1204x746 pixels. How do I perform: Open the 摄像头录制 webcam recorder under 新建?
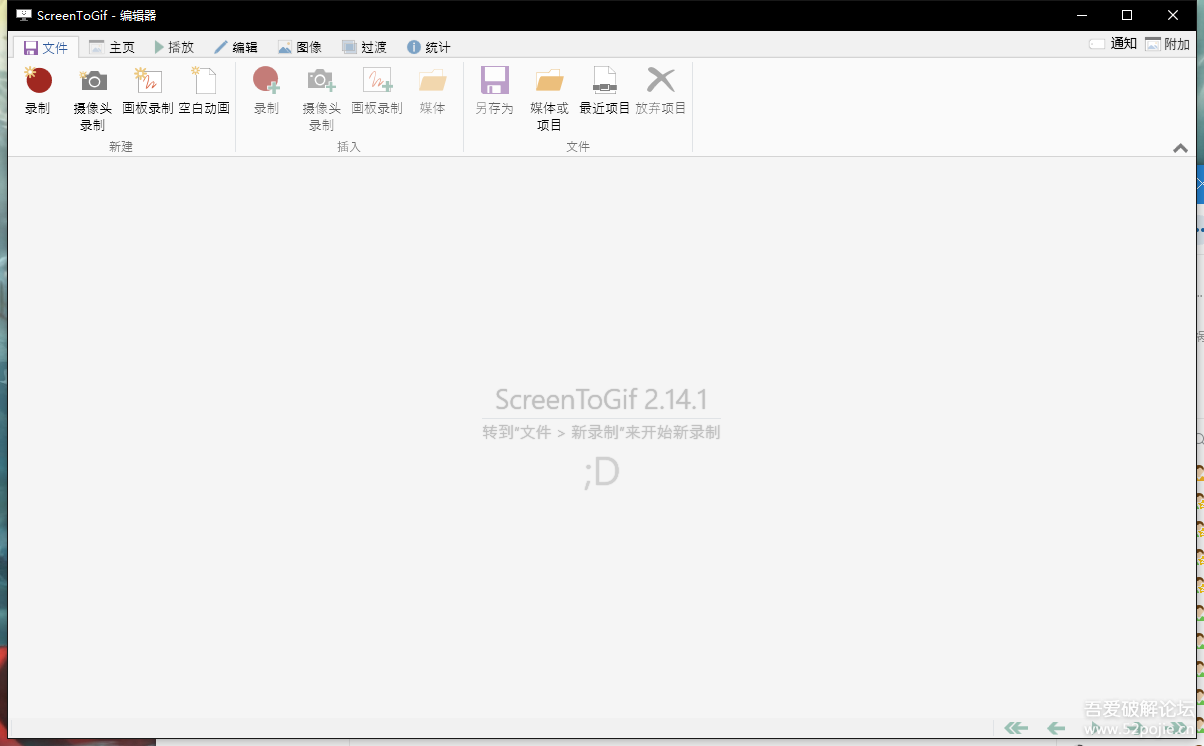coord(93,99)
